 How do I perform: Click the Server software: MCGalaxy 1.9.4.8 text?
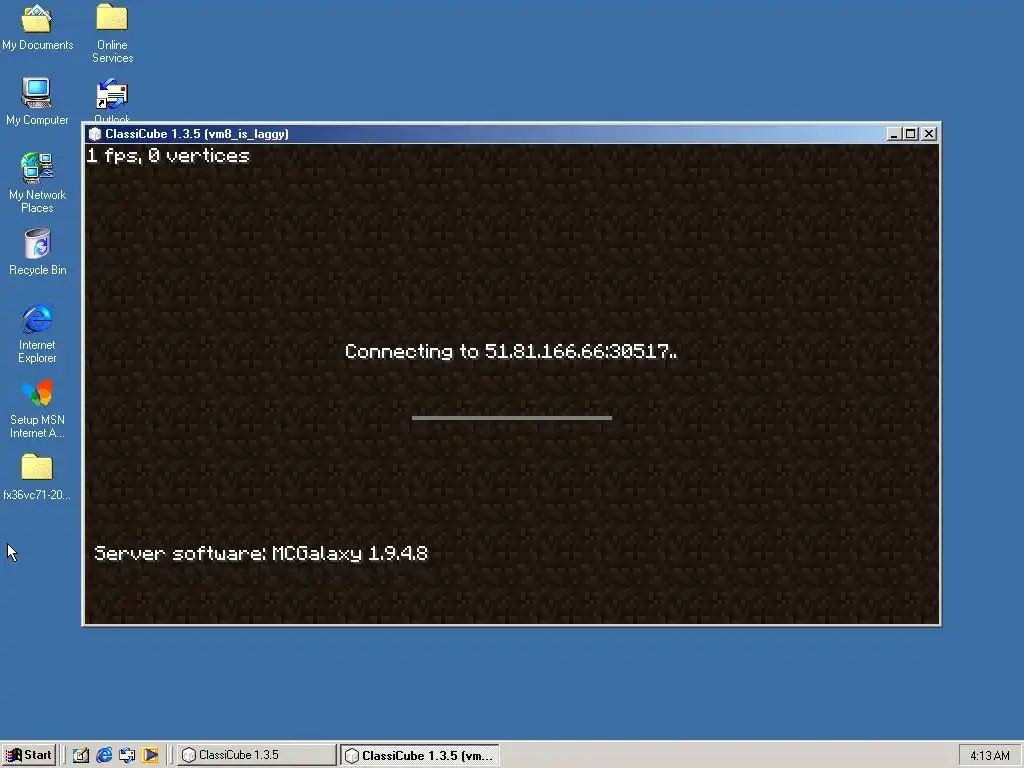click(261, 554)
